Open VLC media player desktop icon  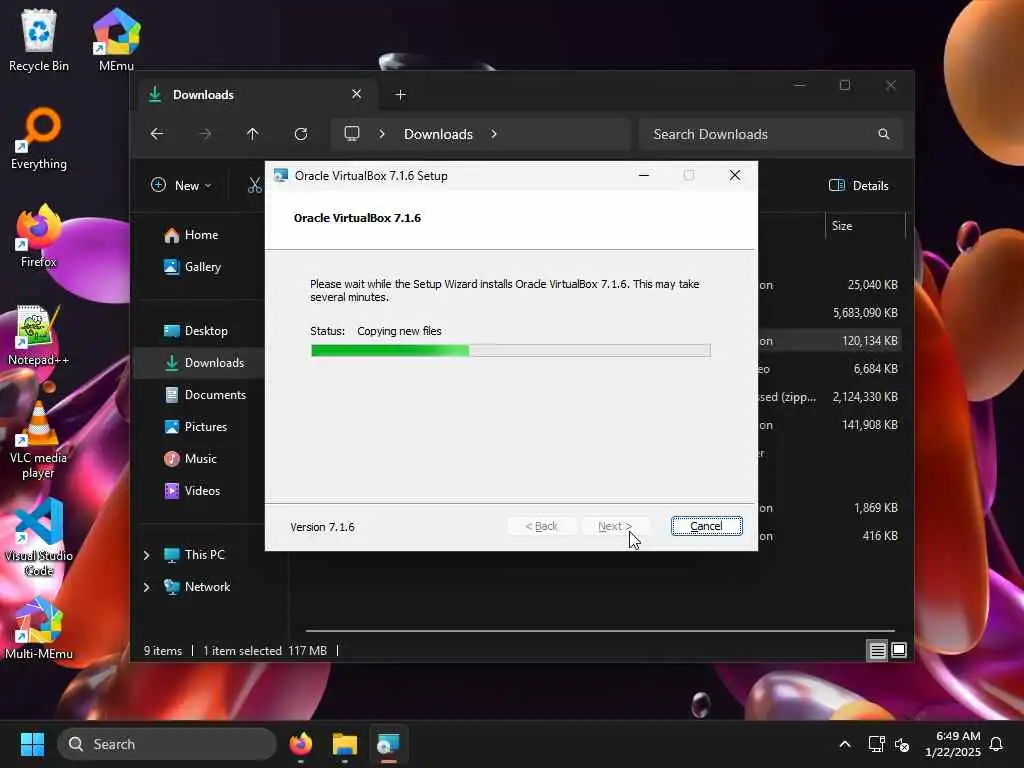pyautogui.click(x=39, y=441)
